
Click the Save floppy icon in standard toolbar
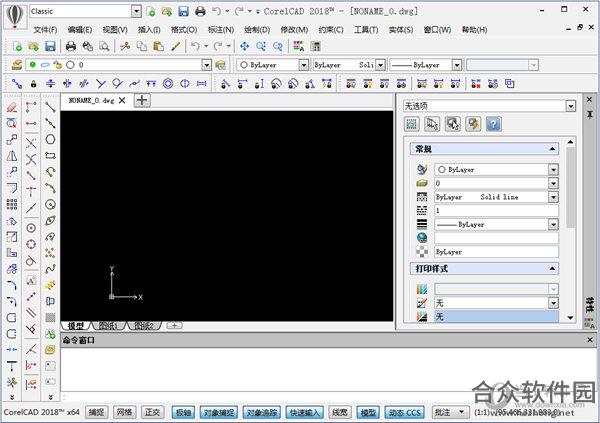click(50, 47)
